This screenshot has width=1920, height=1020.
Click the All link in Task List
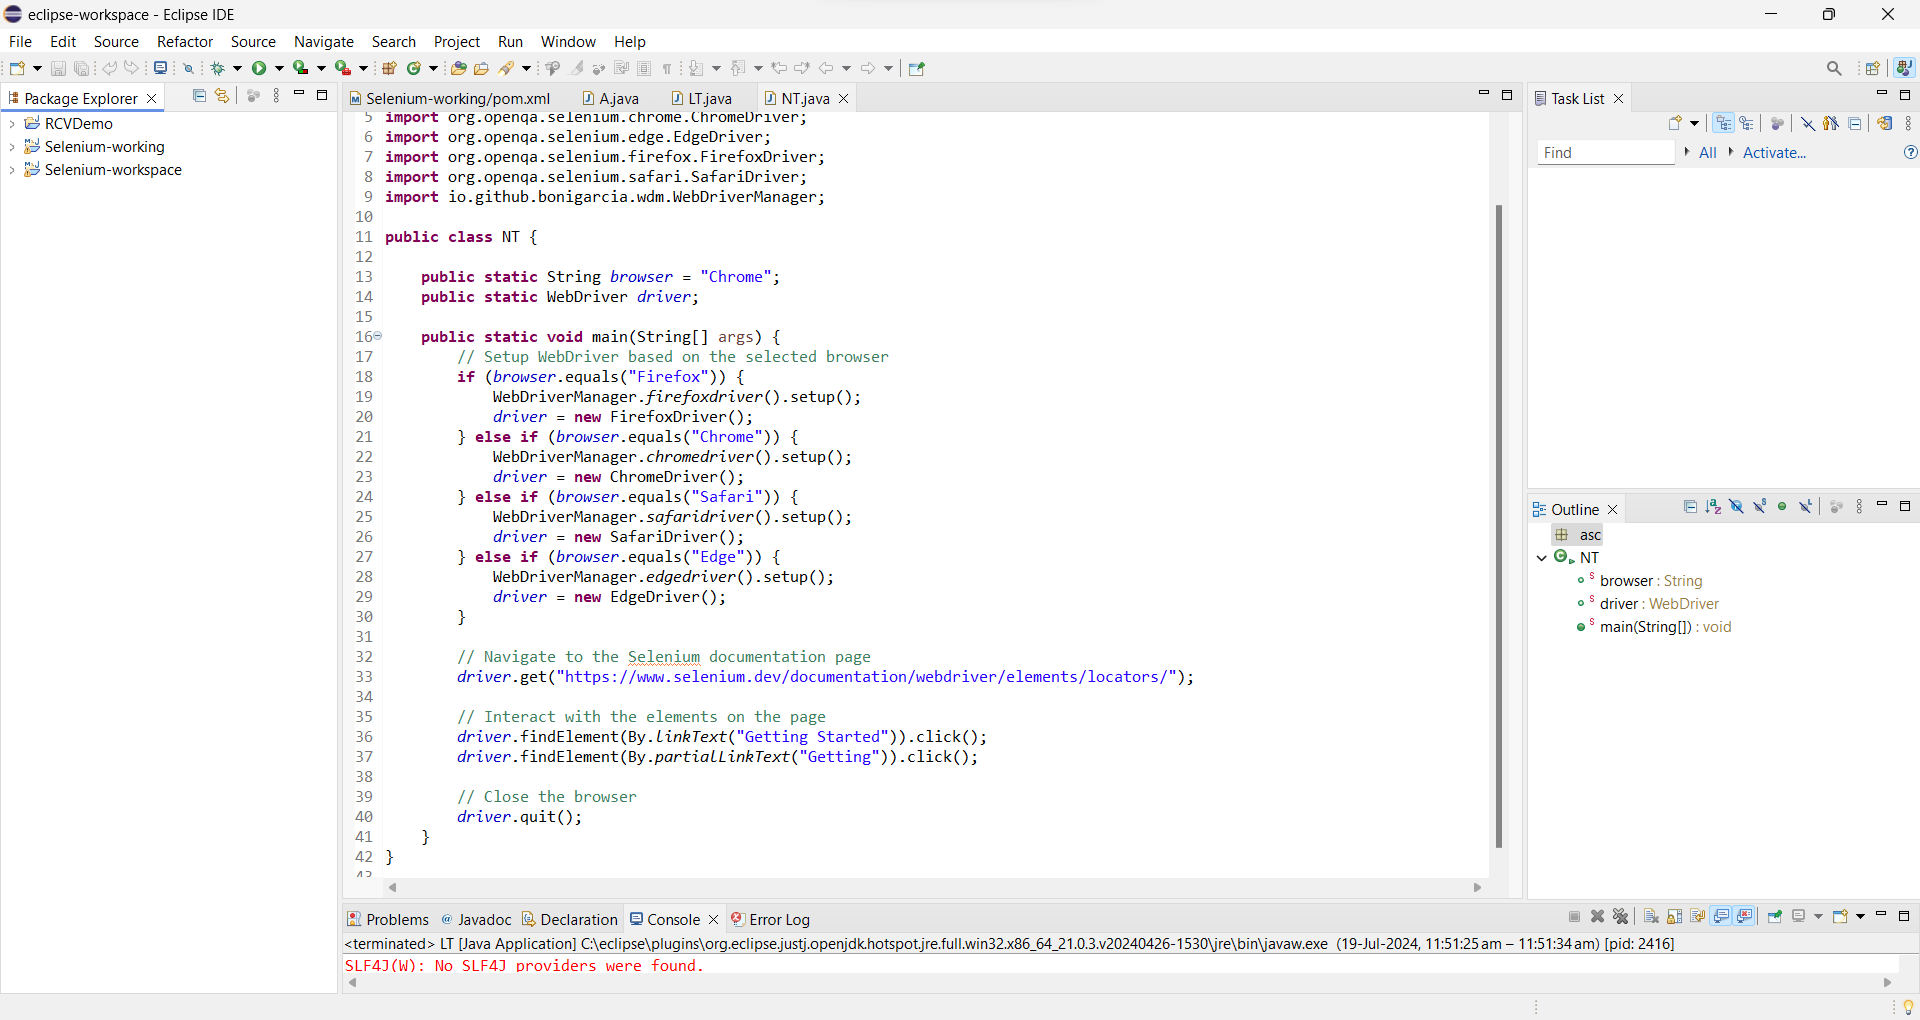(1707, 153)
